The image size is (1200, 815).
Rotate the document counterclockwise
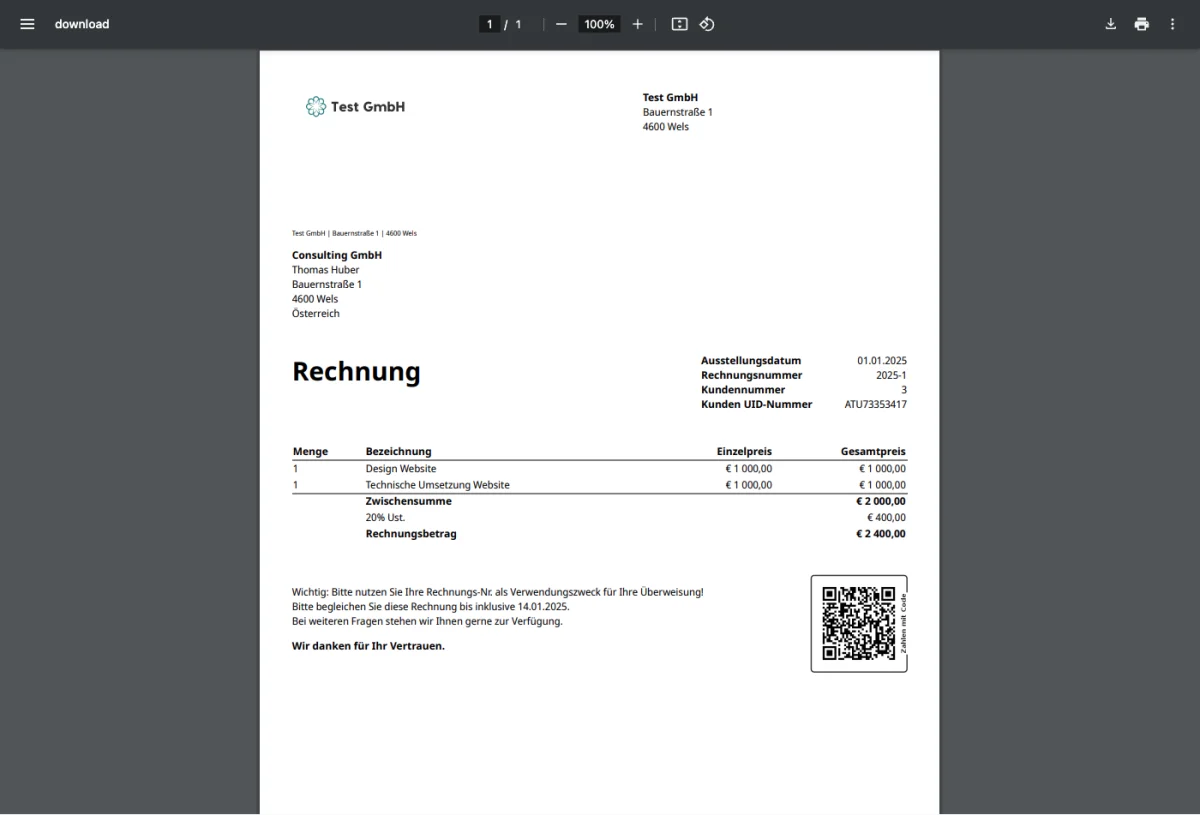(x=707, y=24)
